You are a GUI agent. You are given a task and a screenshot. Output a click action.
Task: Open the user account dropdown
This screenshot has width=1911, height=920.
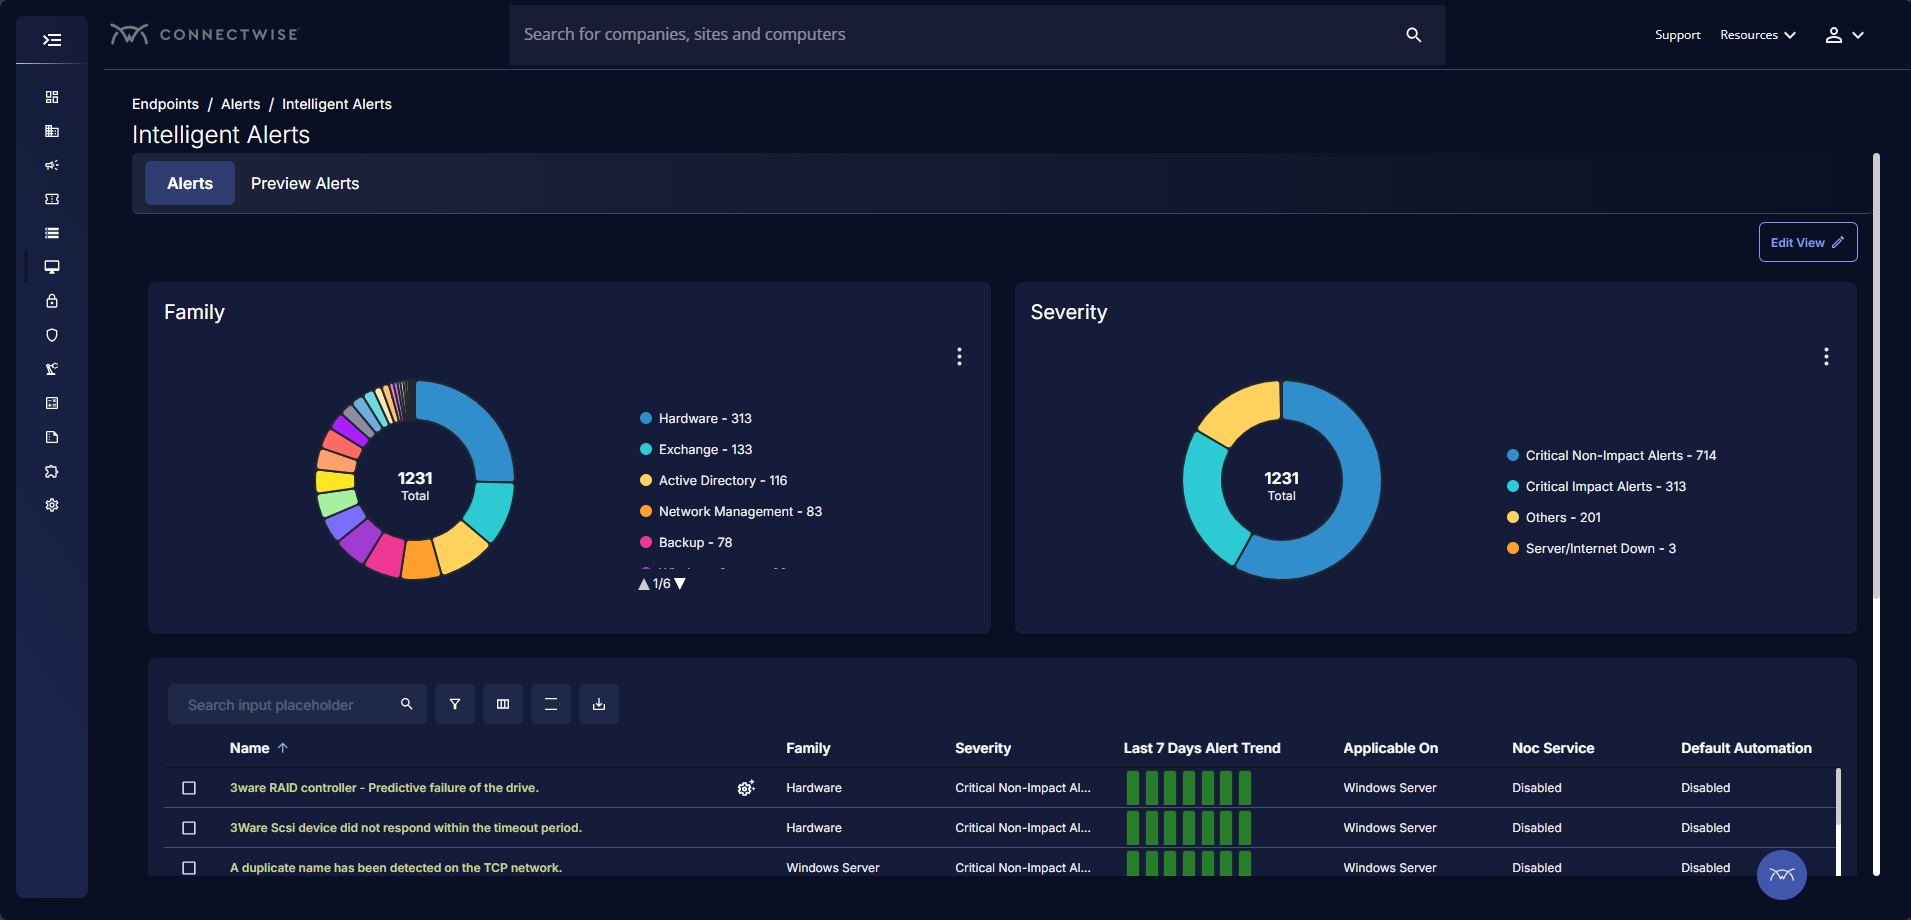click(x=1844, y=35)
